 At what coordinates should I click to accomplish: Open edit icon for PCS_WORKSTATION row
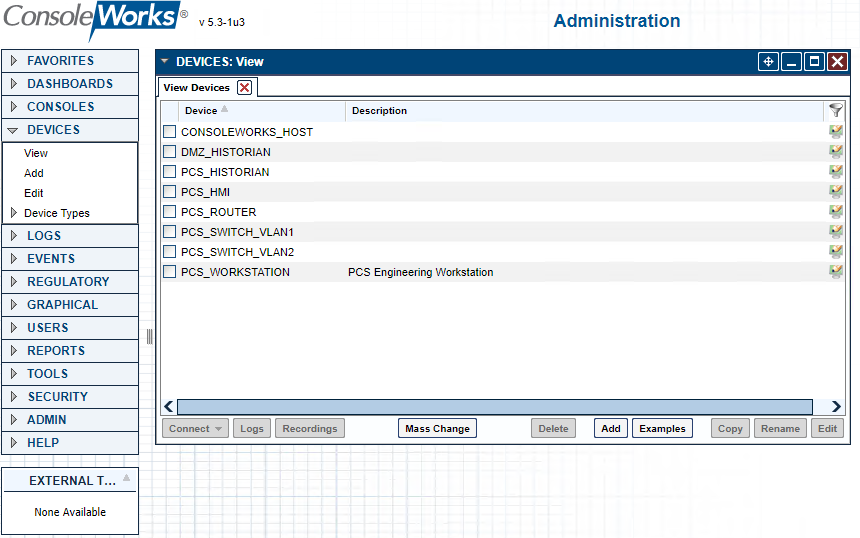pos(835,271)
